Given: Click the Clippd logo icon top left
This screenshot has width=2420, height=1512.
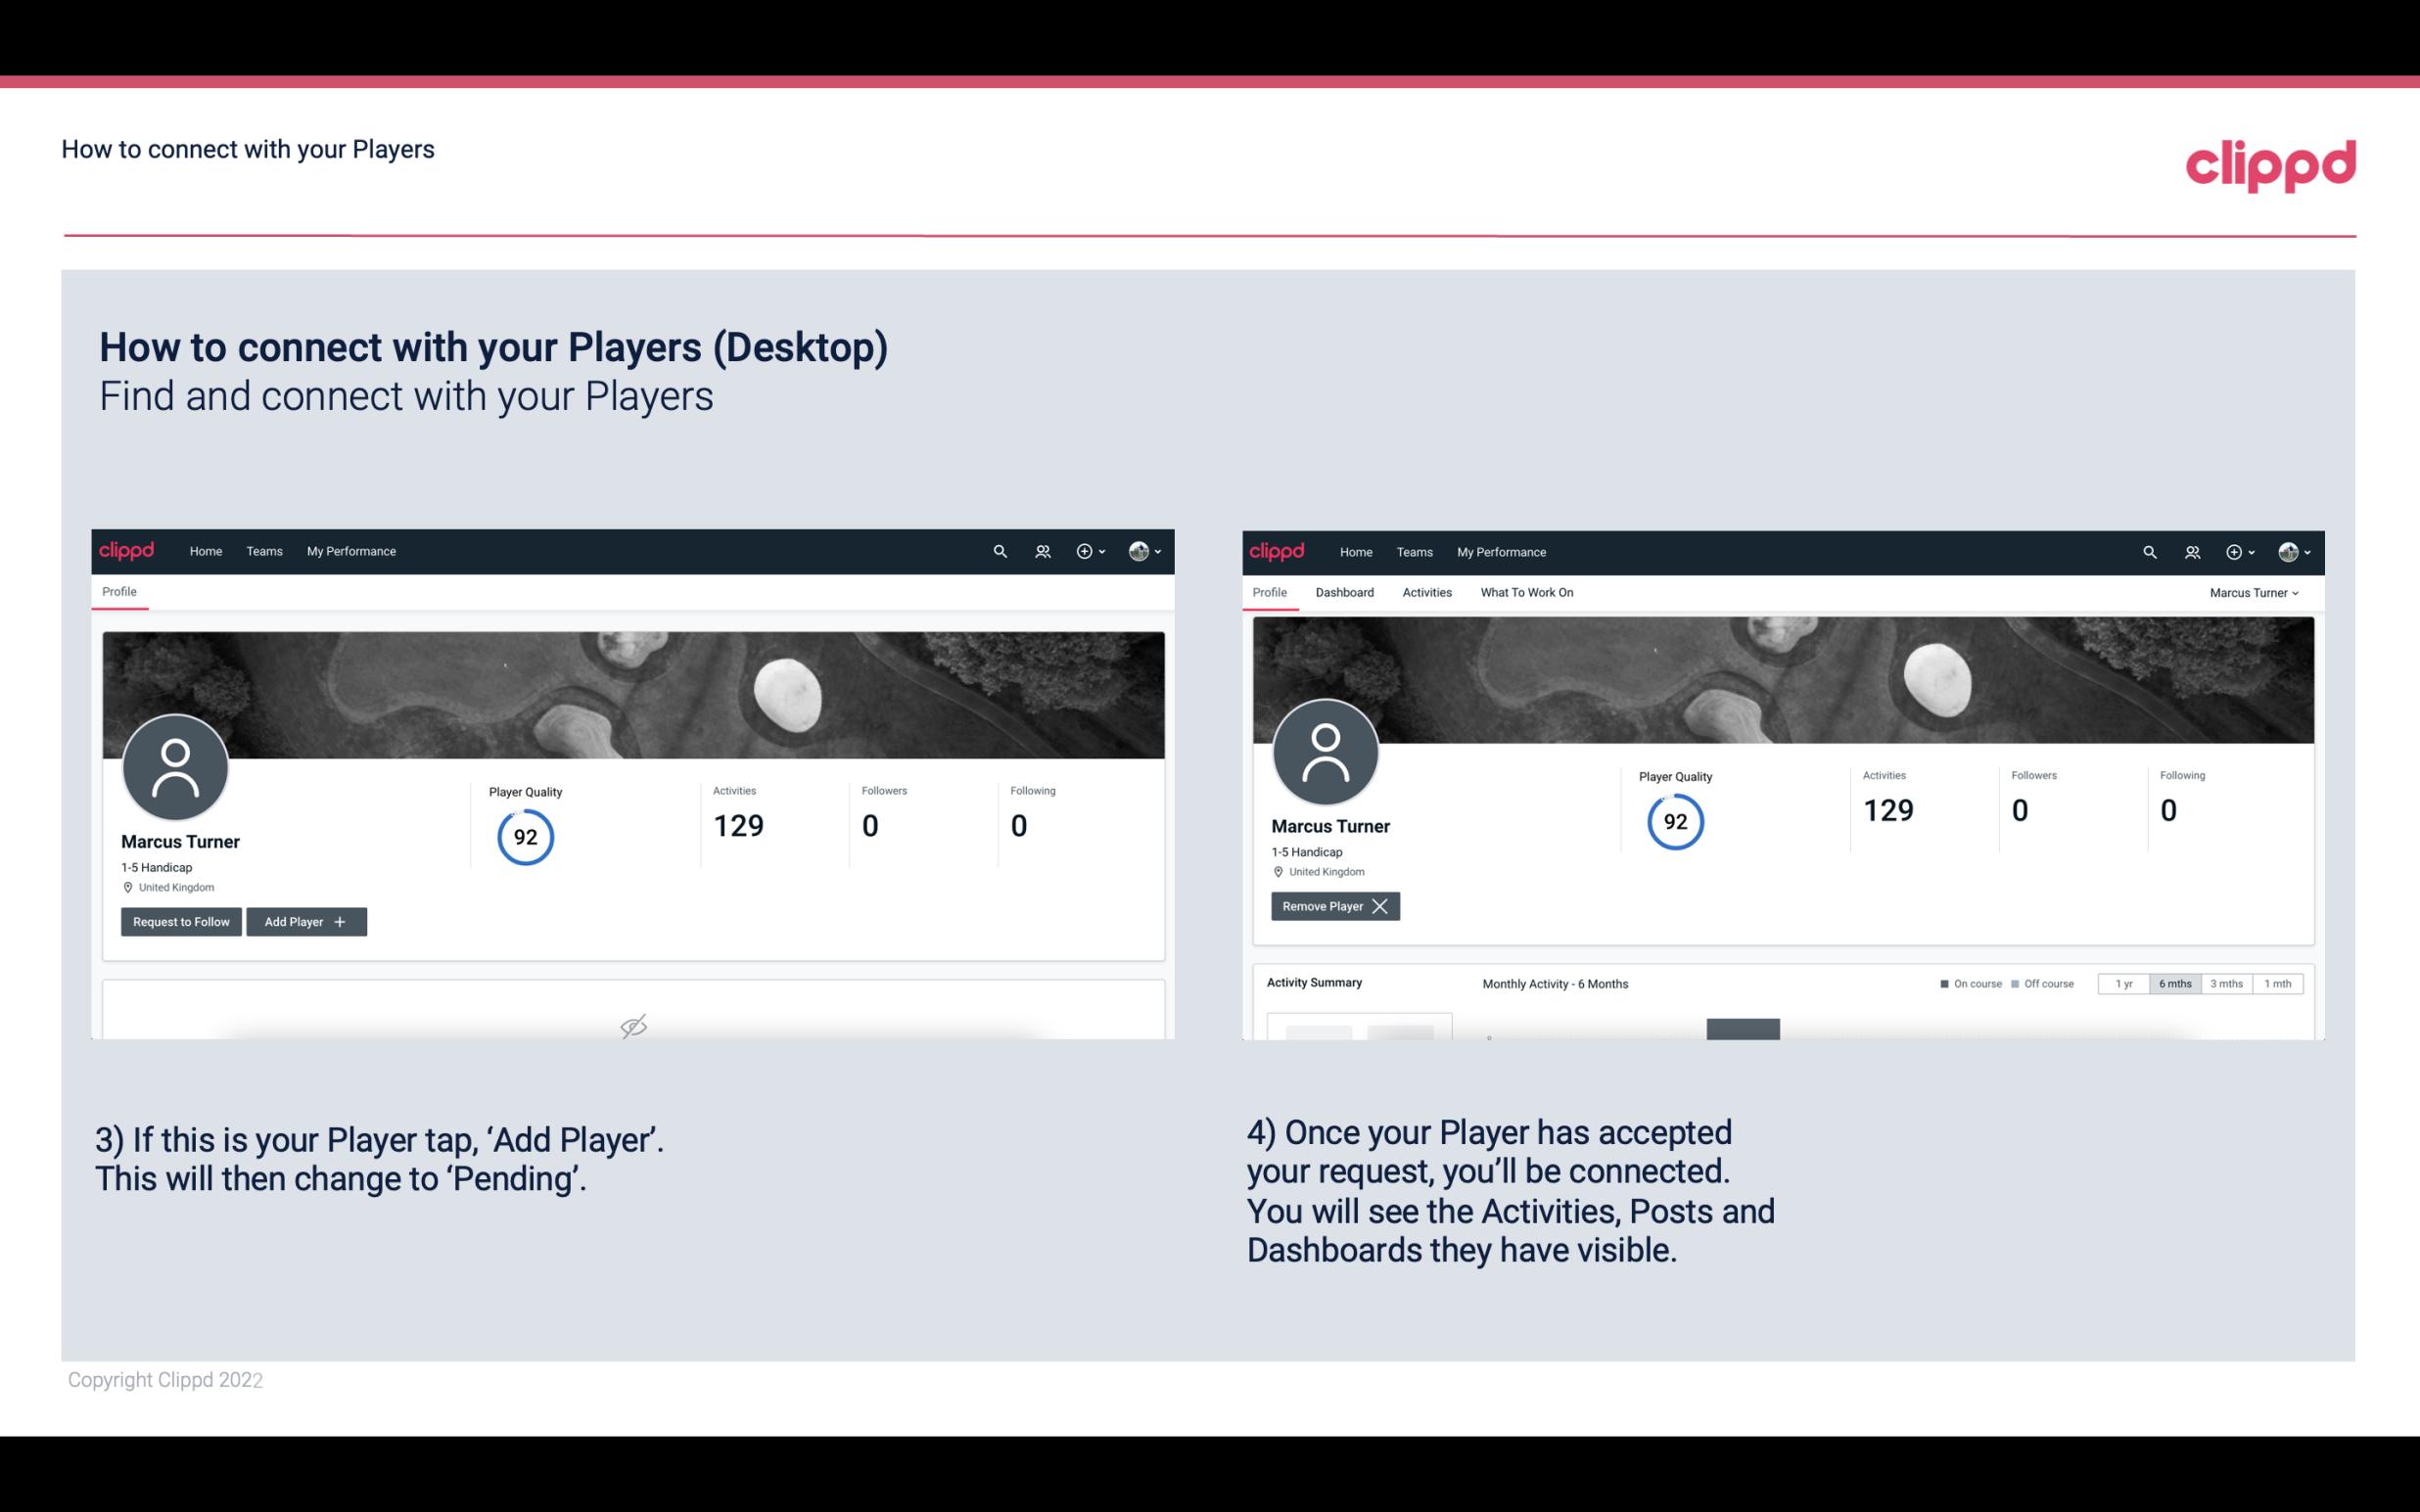Looking at the screenshot, I should (127, 550).
